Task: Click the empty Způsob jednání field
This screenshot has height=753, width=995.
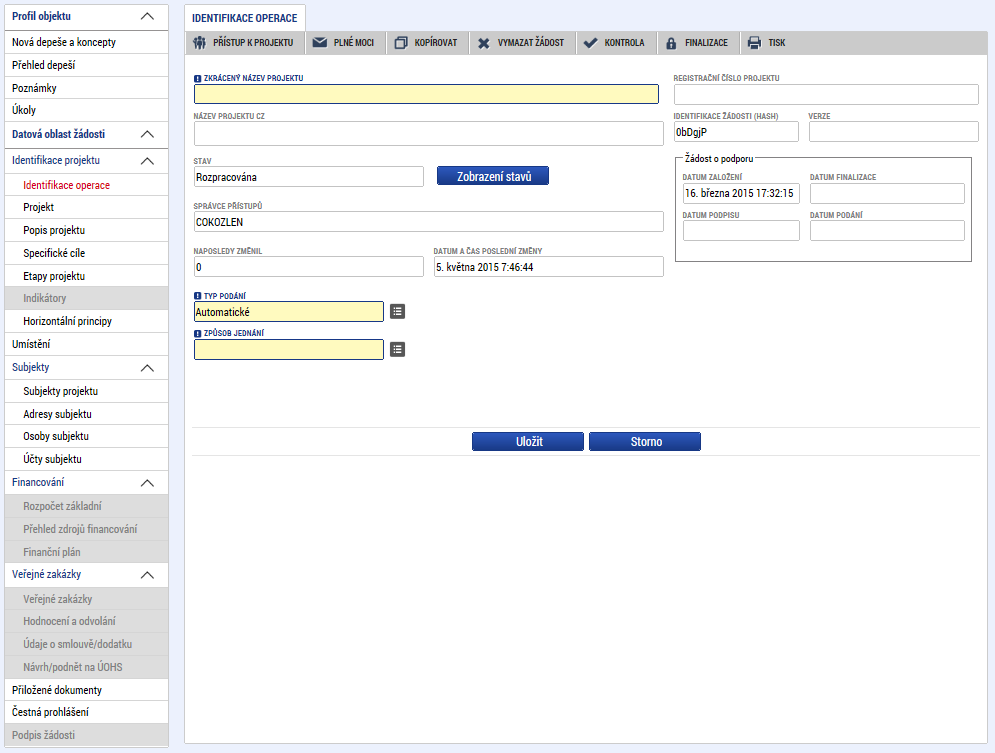Action: (x=289, y=350)
